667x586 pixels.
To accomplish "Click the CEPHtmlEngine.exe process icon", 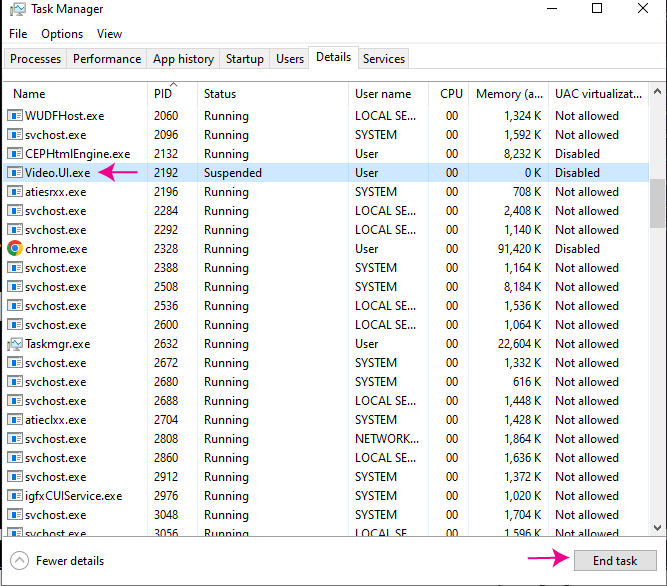I will tap(15, 154).
